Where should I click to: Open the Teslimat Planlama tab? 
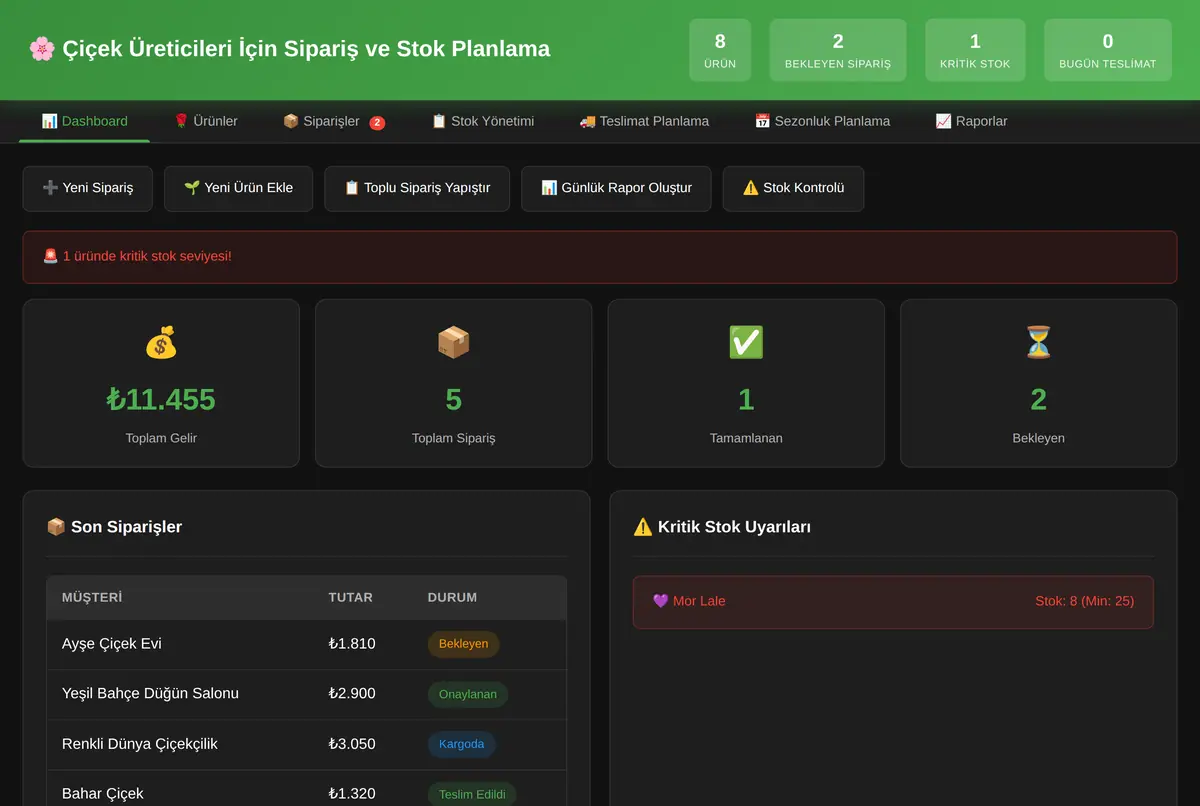point(644,121)
